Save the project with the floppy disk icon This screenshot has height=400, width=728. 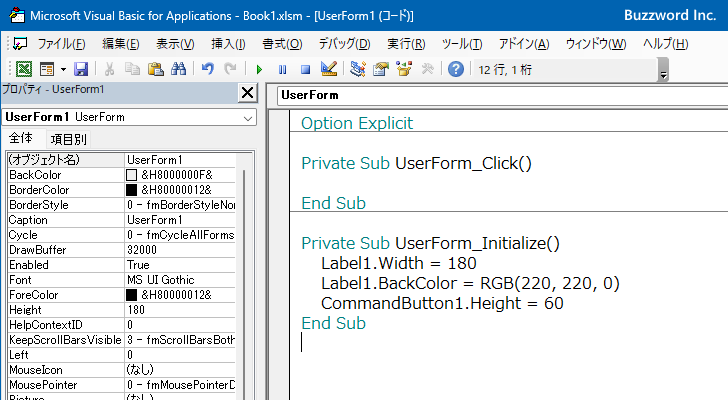click(81, 69)
